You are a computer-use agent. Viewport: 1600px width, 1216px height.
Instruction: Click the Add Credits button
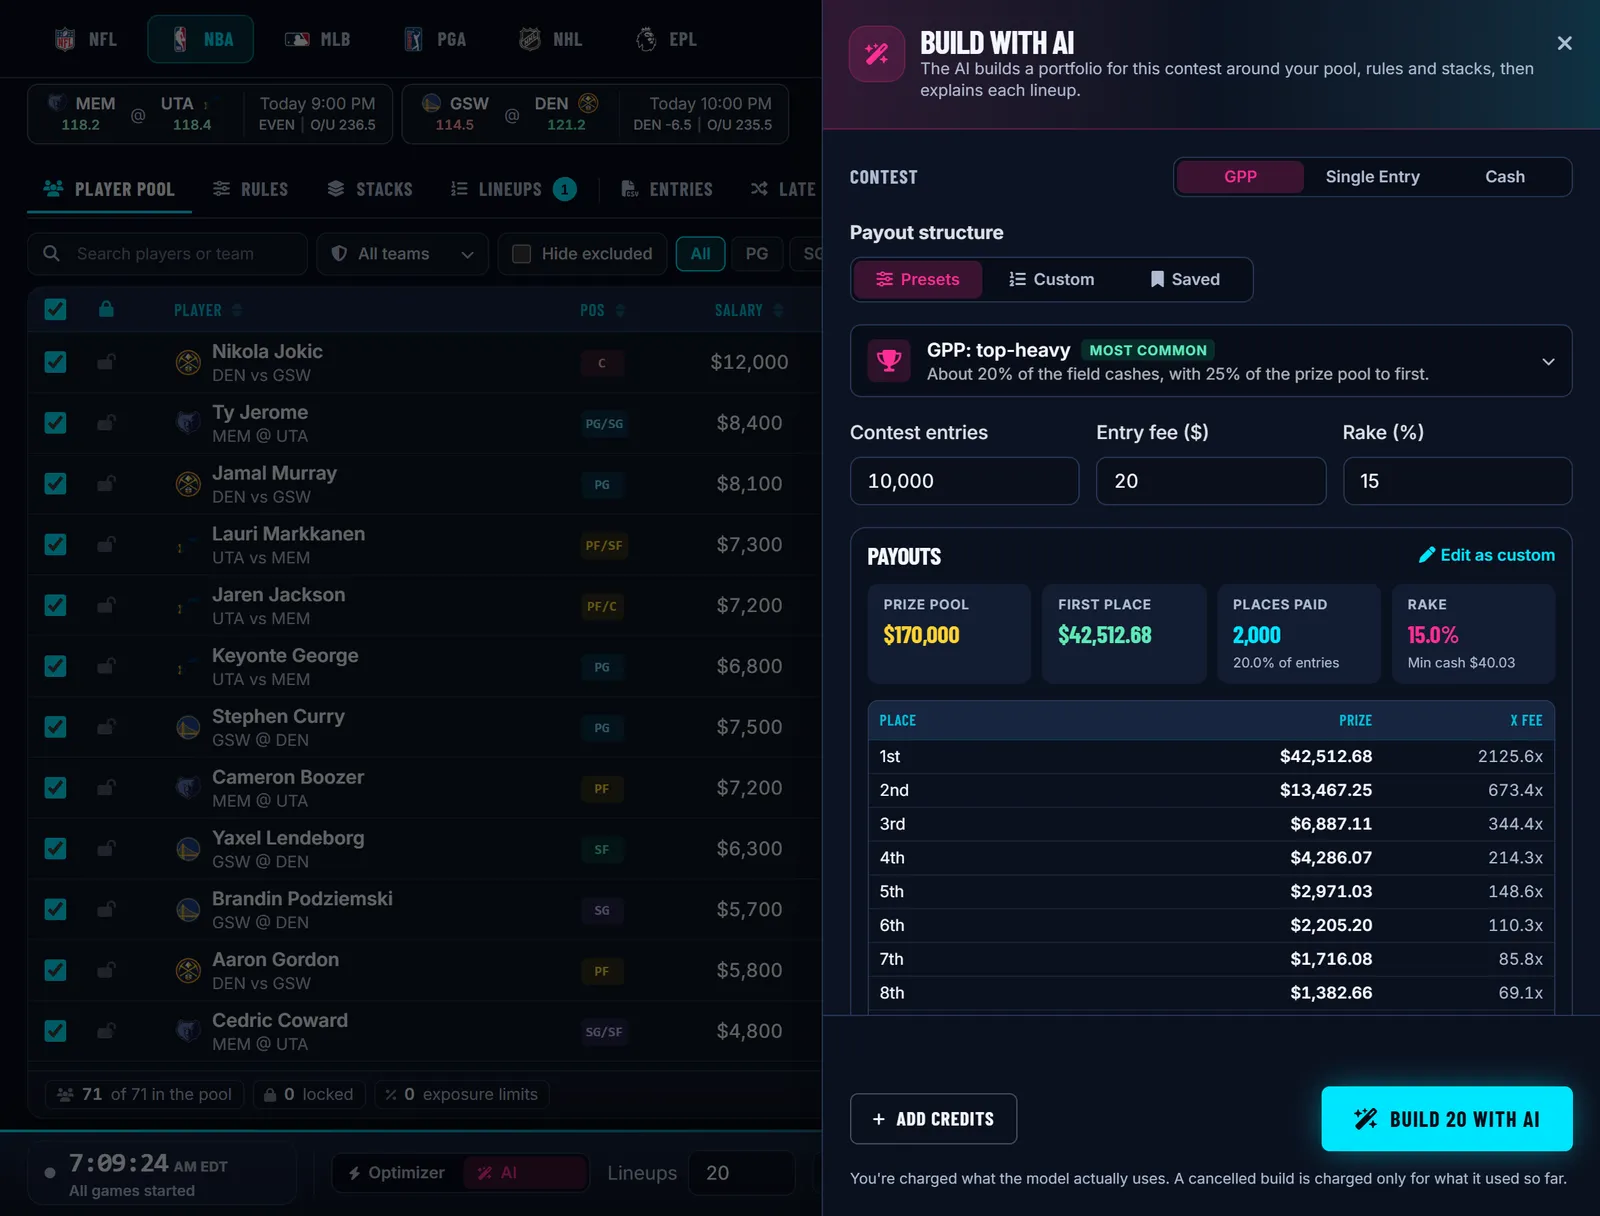click(x=933, y=1119)
